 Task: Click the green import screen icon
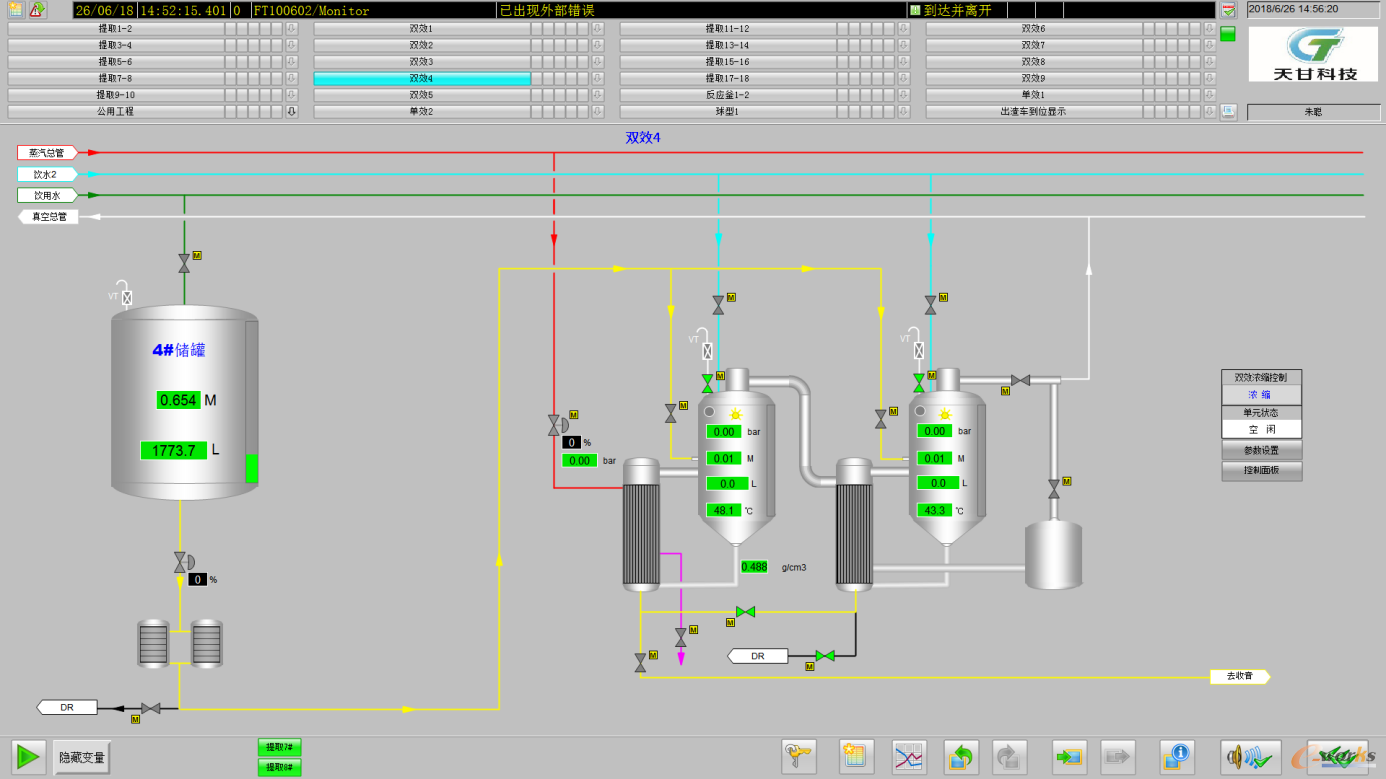click(1070, 757)
